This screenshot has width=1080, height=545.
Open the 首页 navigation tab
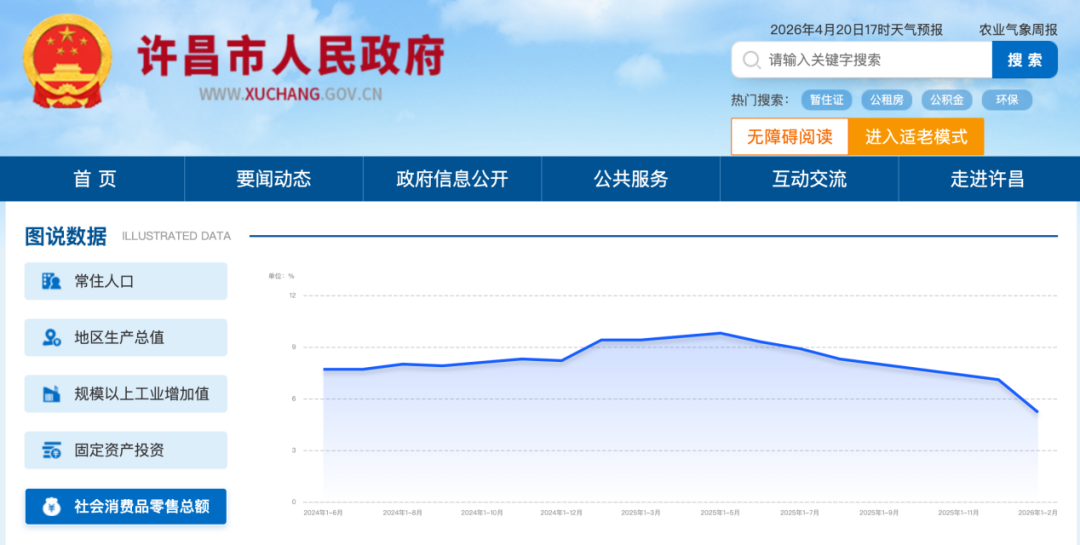click(x=95, y=179)
